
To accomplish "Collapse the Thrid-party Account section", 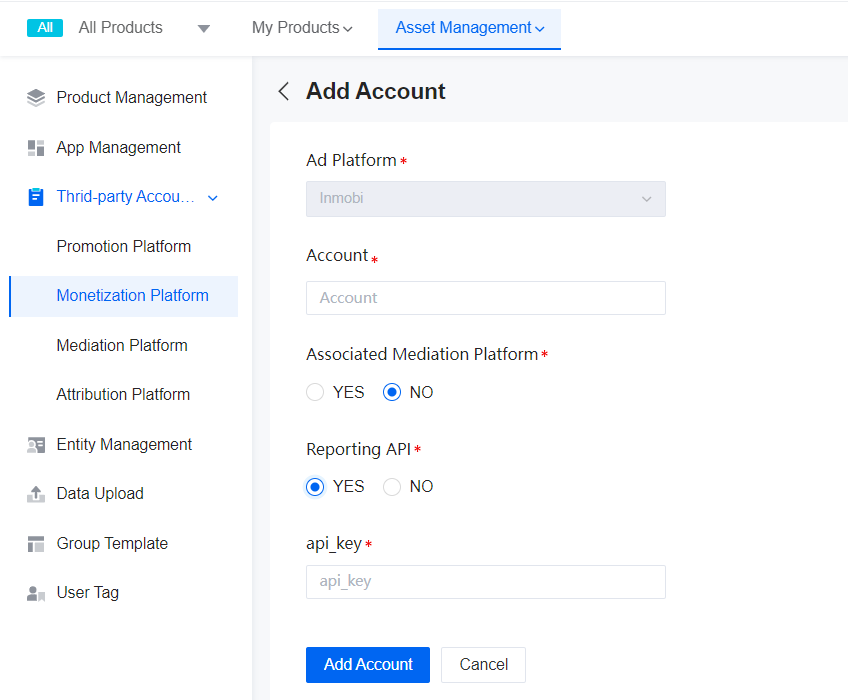I will pos(212,197).
